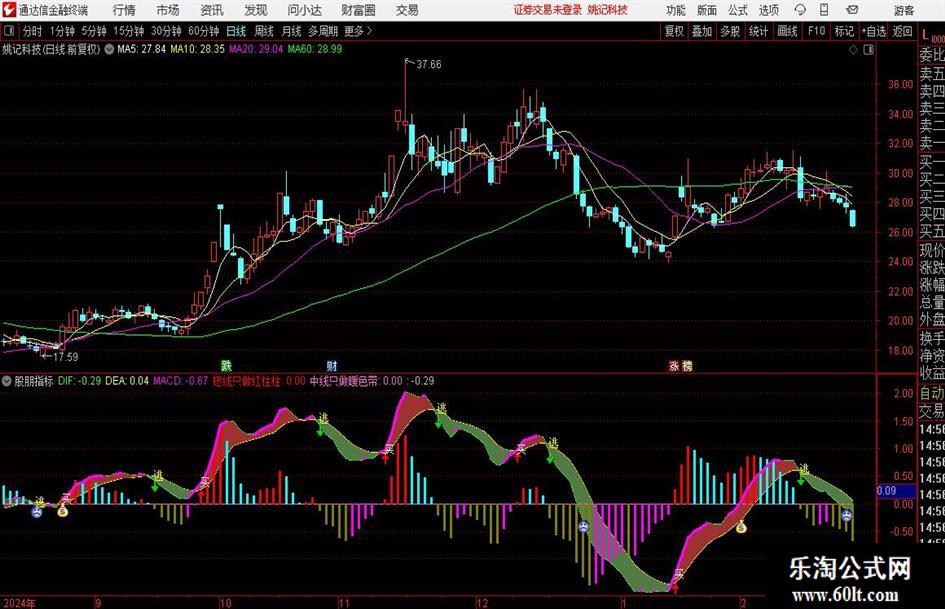Toggle the side panel icon above price axis
The image size is (945, 609).
coord(868,50)
